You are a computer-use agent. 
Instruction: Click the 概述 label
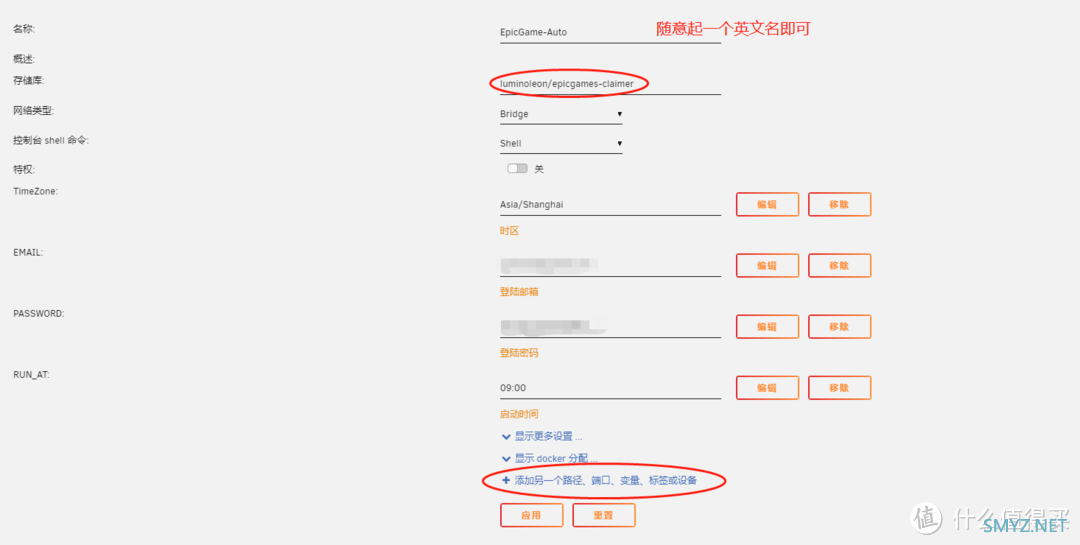click(24, 59)
